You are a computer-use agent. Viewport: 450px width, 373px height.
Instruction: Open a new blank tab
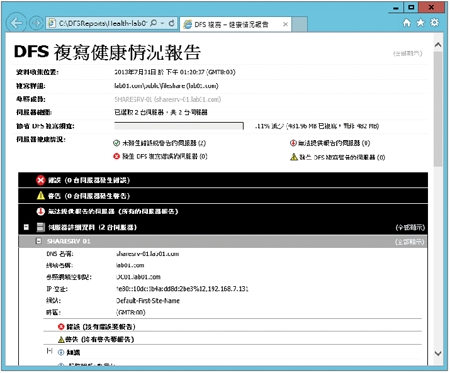[299, 24]
